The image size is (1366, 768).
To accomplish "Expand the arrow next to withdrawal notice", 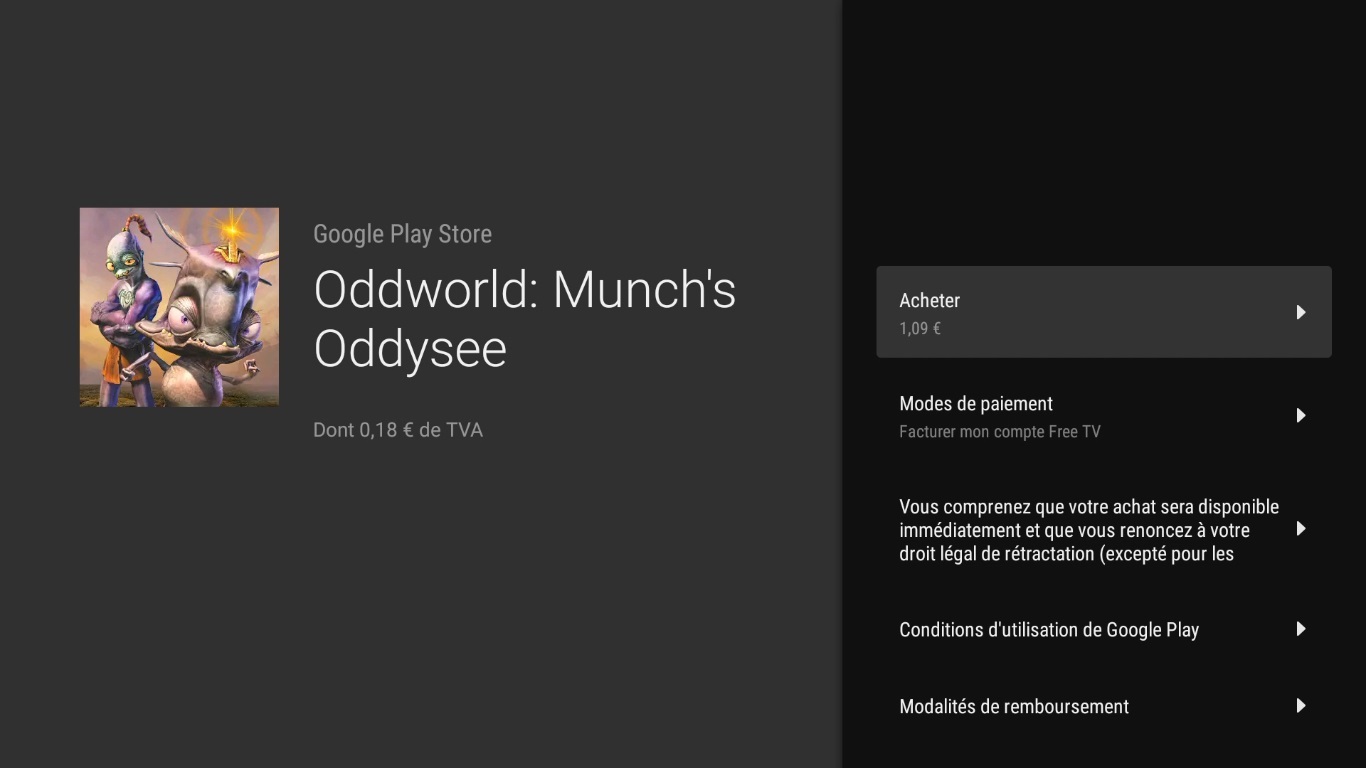I will click(x=1301, y=528).
